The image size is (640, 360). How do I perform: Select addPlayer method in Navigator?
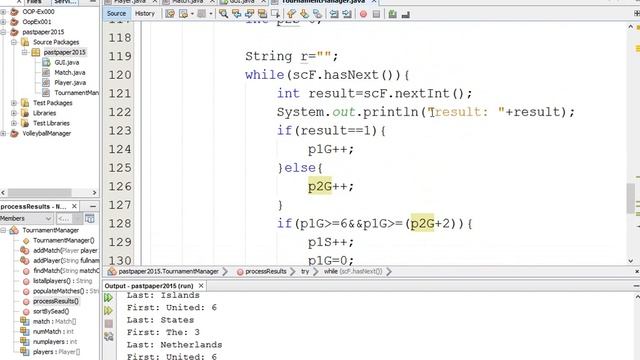[x=66, y=261]
